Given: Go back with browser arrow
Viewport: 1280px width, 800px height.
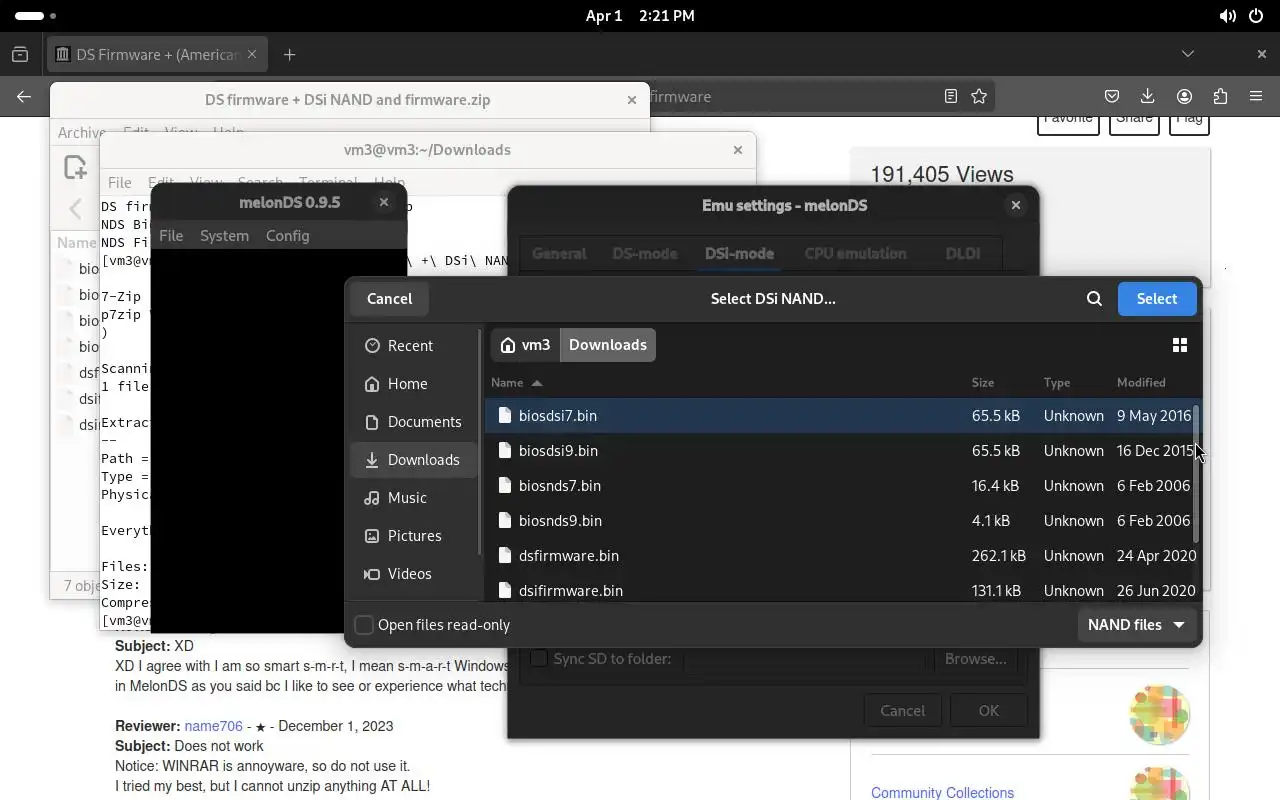Looking at the screenshot, I should pyautogui.click(x=24, y=96).
